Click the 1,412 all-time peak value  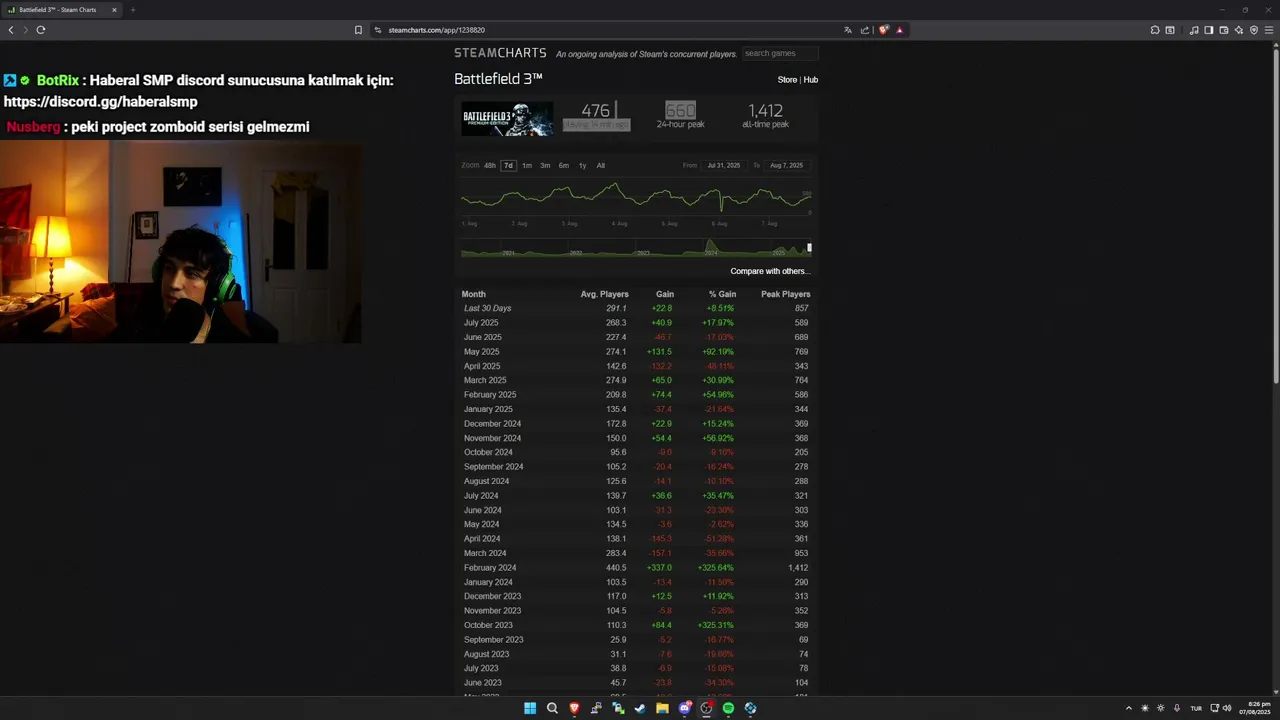point(765,111)
